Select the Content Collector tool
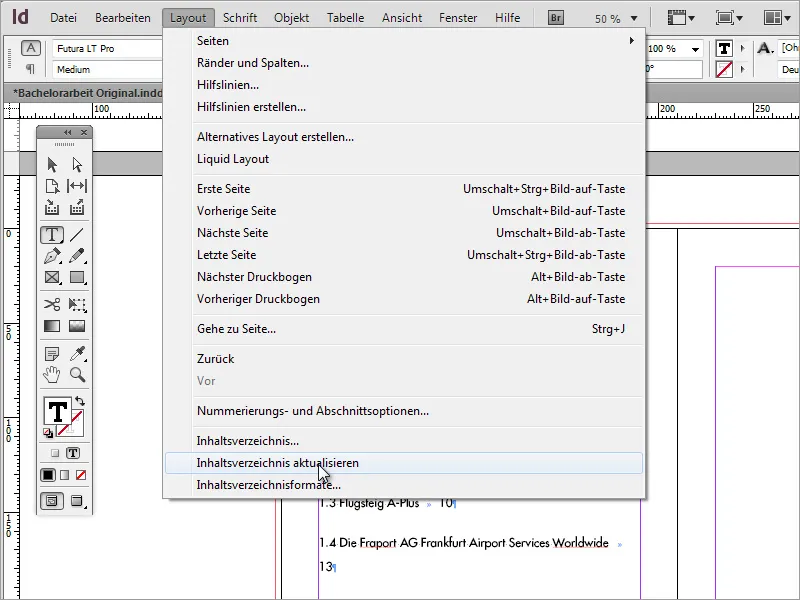 52,207
